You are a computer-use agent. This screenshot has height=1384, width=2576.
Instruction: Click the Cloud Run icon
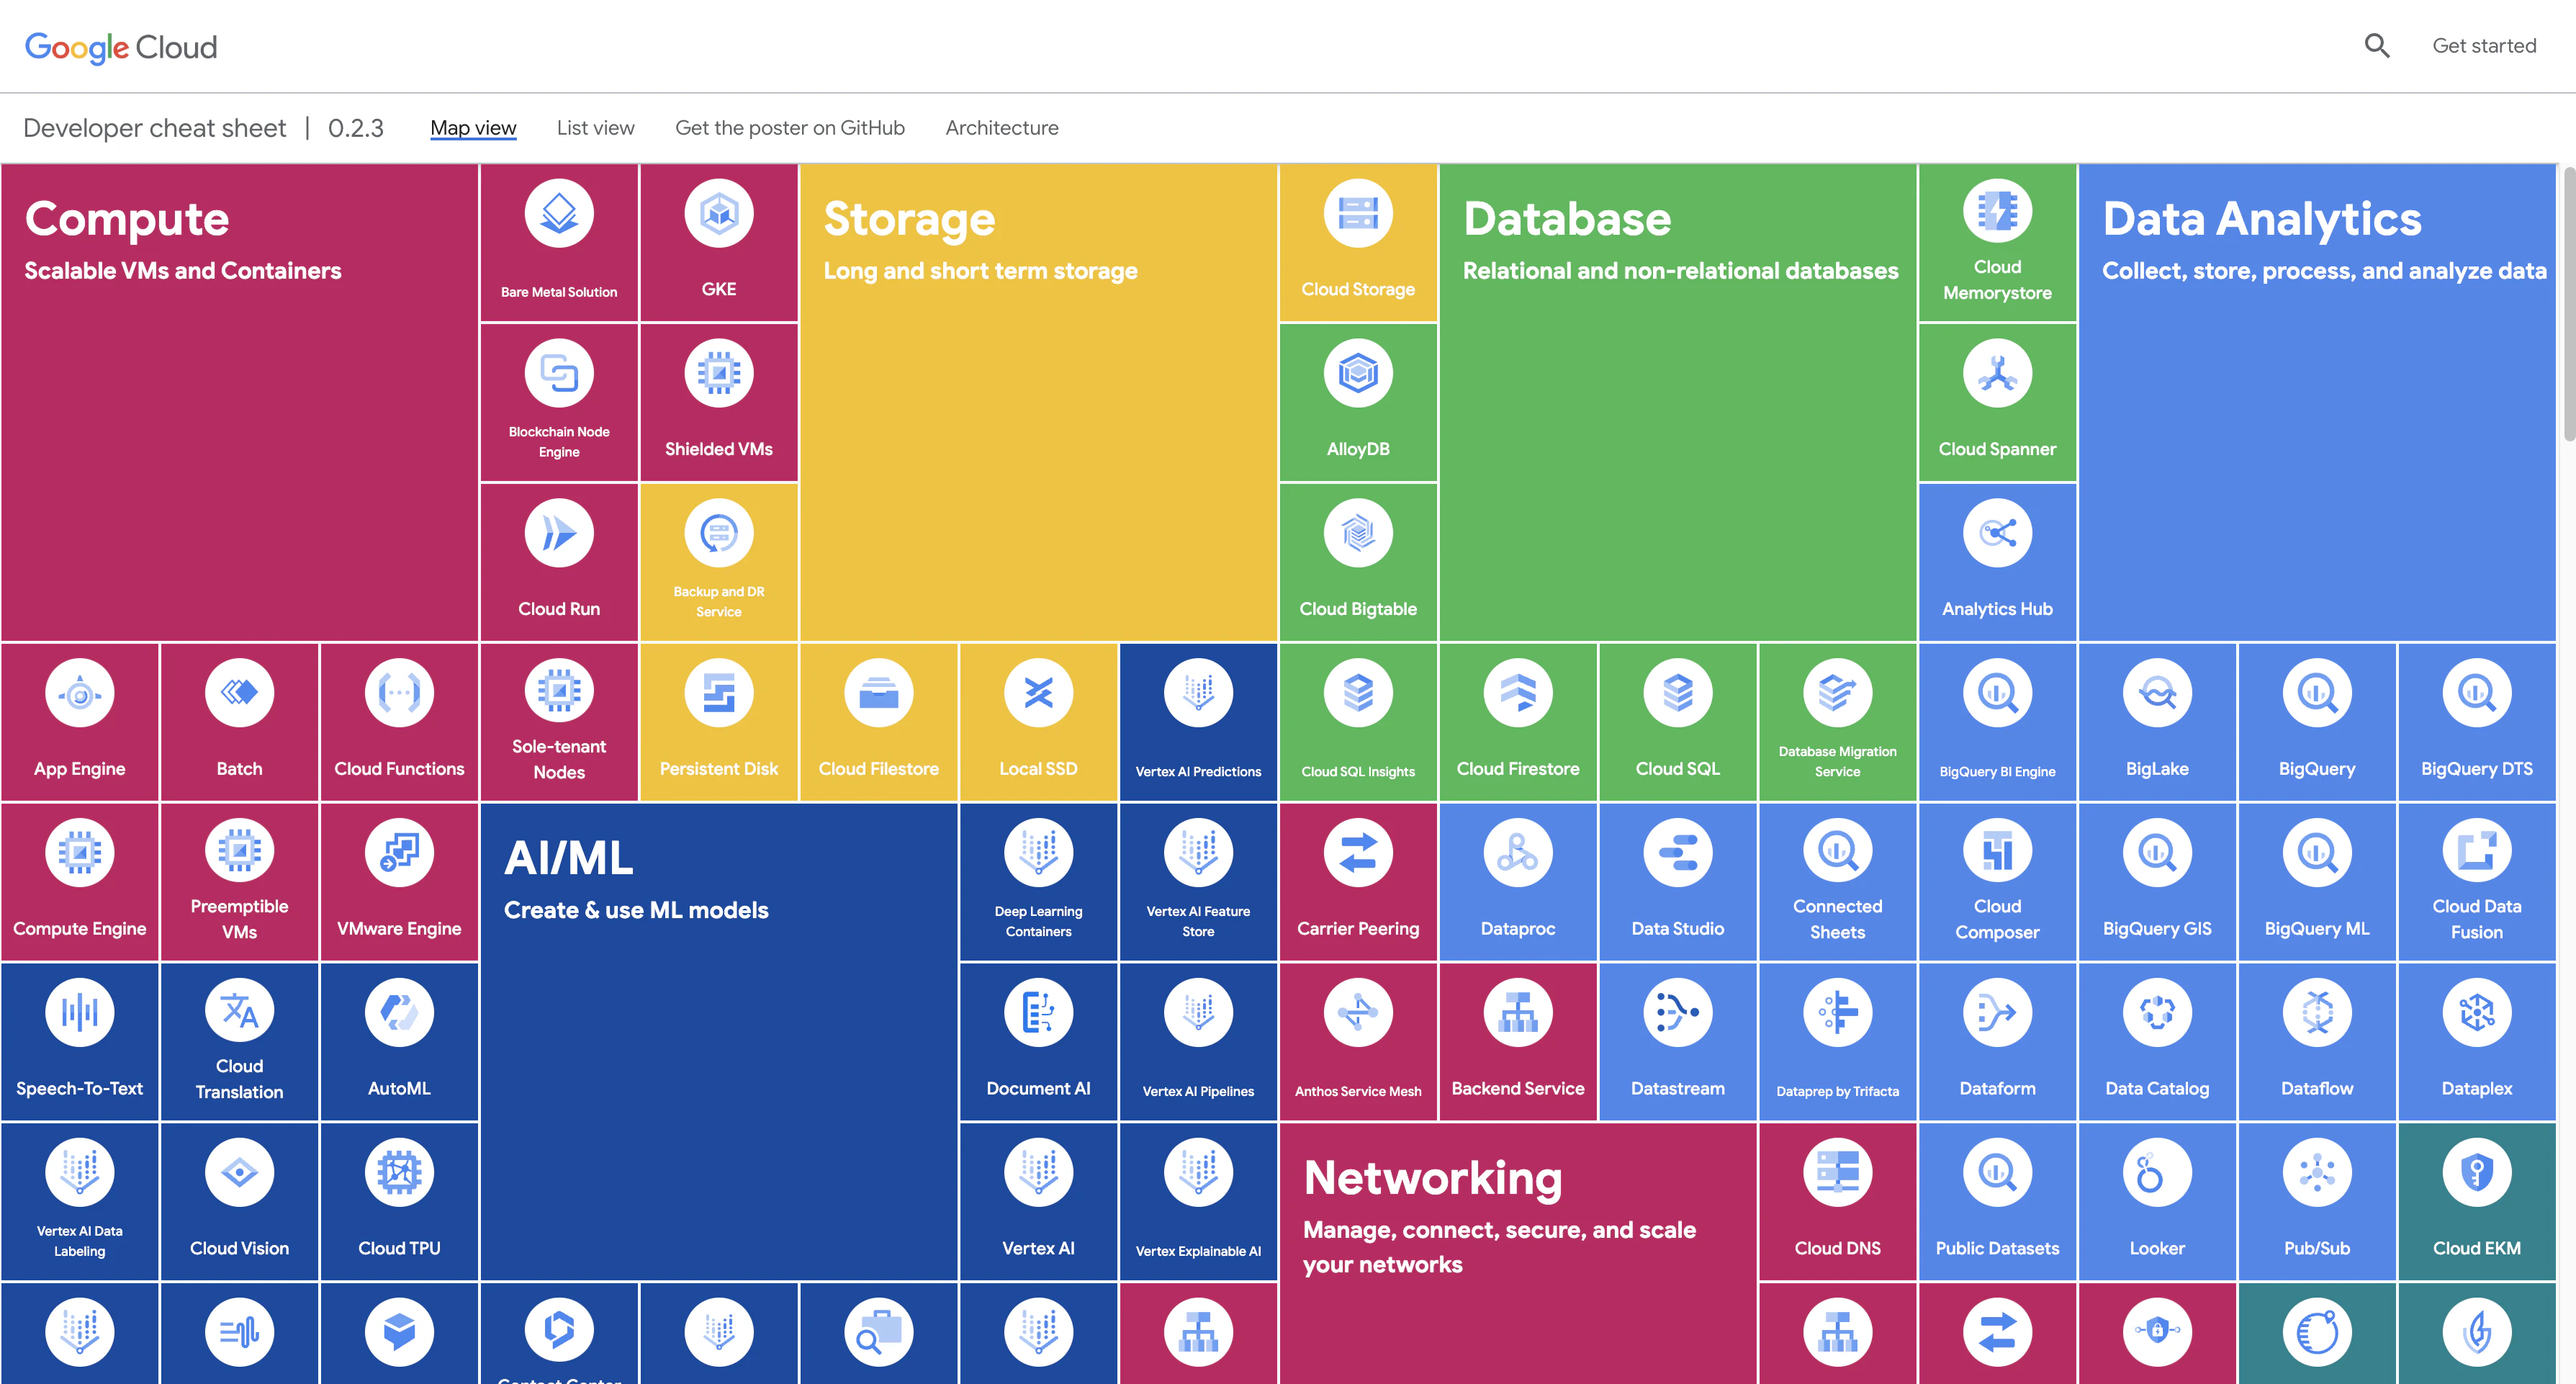click(559, 533)
